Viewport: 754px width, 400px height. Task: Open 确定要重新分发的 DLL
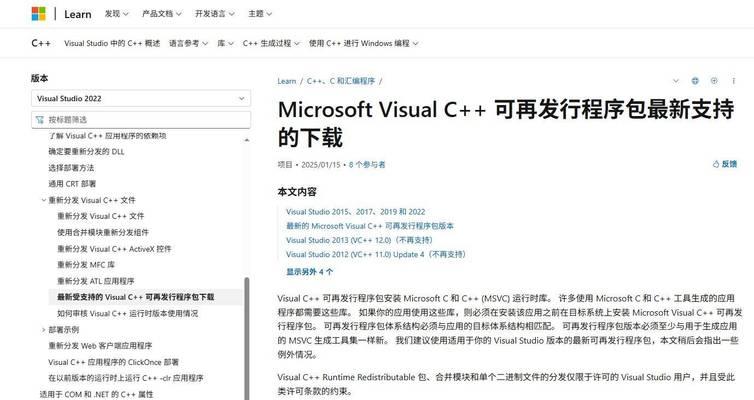point(86,151)
